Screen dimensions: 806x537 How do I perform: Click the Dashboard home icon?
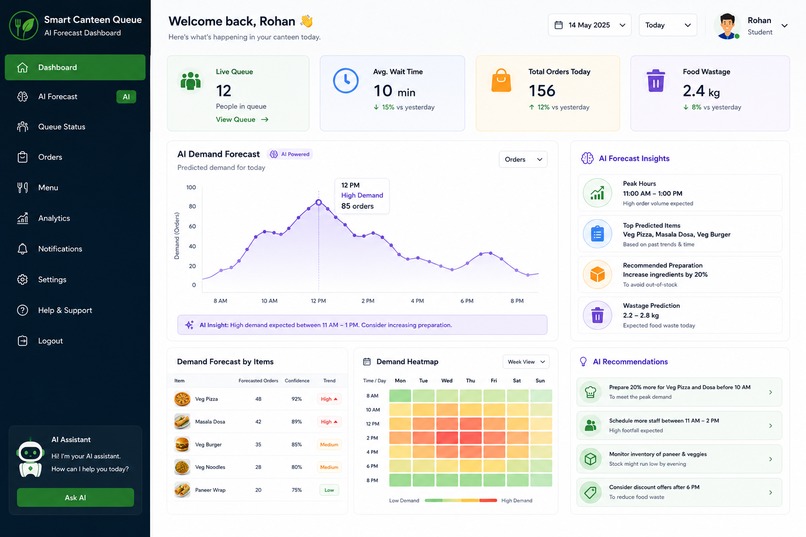pyautogui.click(x=23, y=67)
